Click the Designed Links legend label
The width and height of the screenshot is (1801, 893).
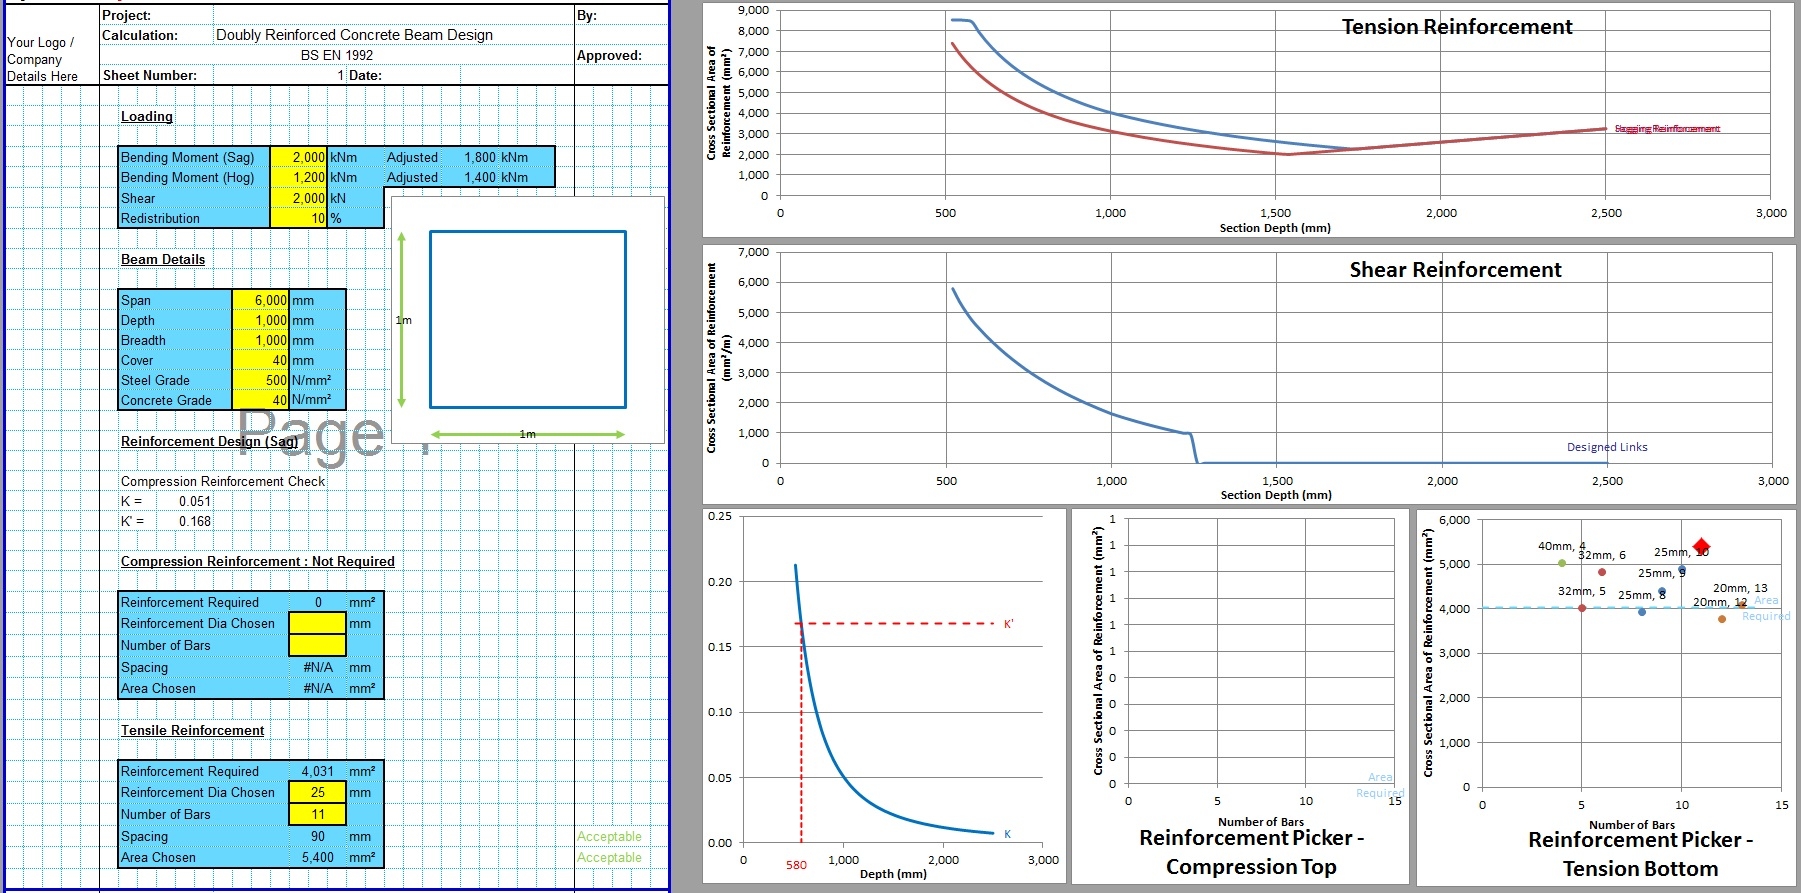(1606, 447)
